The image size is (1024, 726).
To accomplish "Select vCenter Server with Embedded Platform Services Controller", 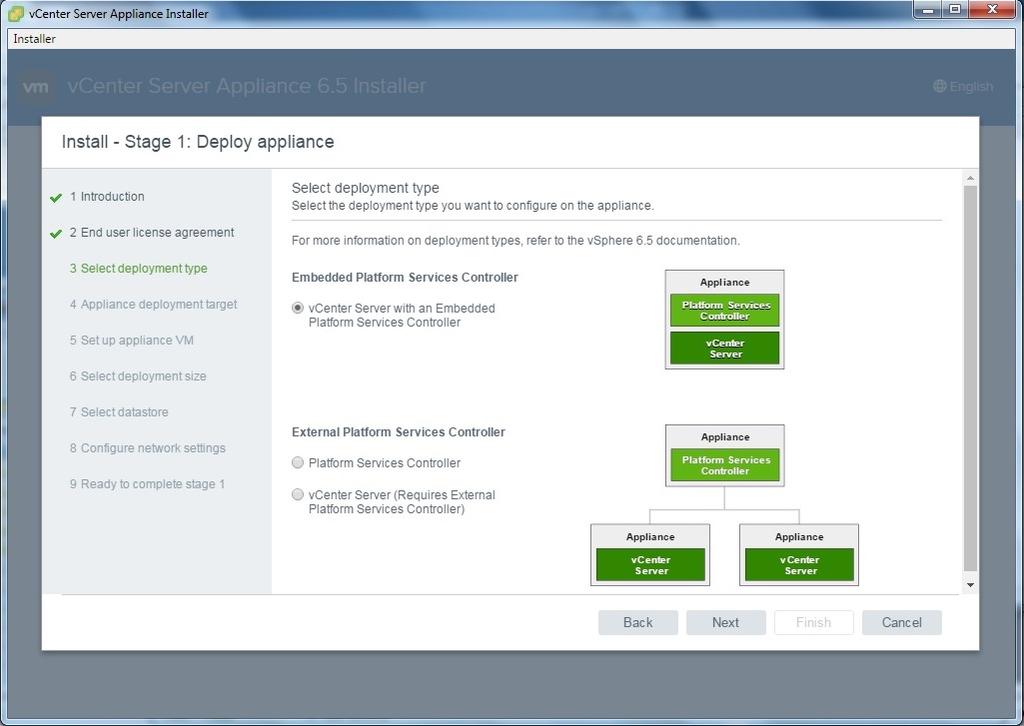I will pyautogui.click(x=298, y=308).
